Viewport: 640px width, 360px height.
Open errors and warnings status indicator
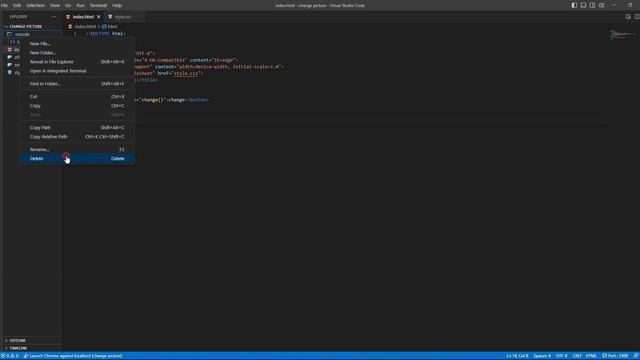(x=10, y=356)
